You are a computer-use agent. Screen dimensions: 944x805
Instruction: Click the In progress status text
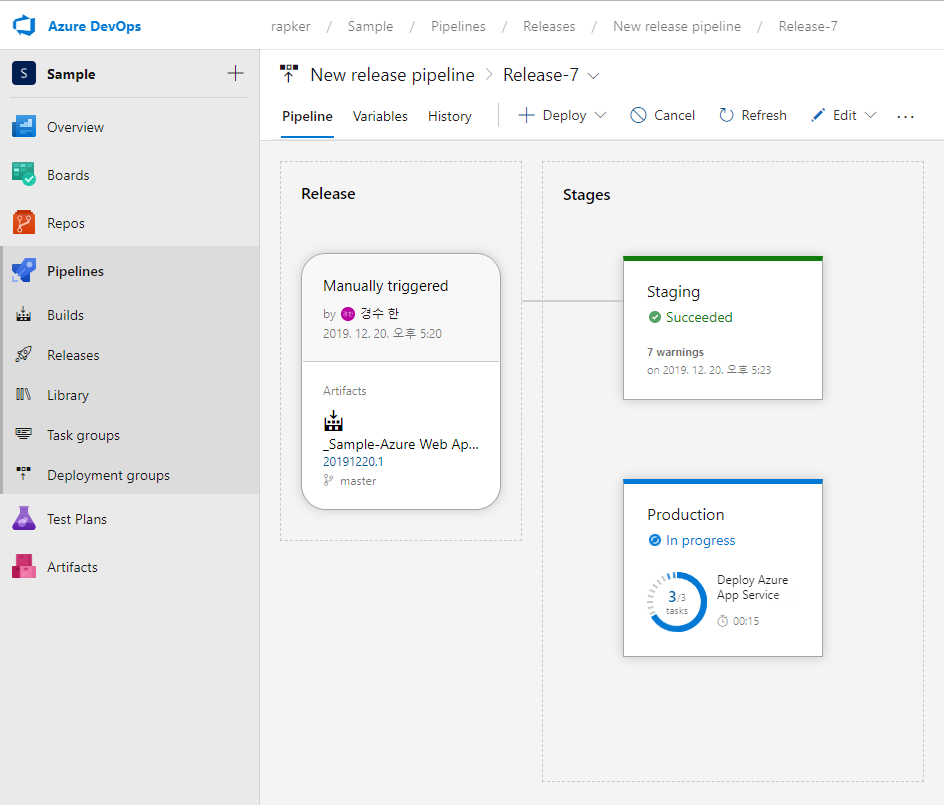700,540
